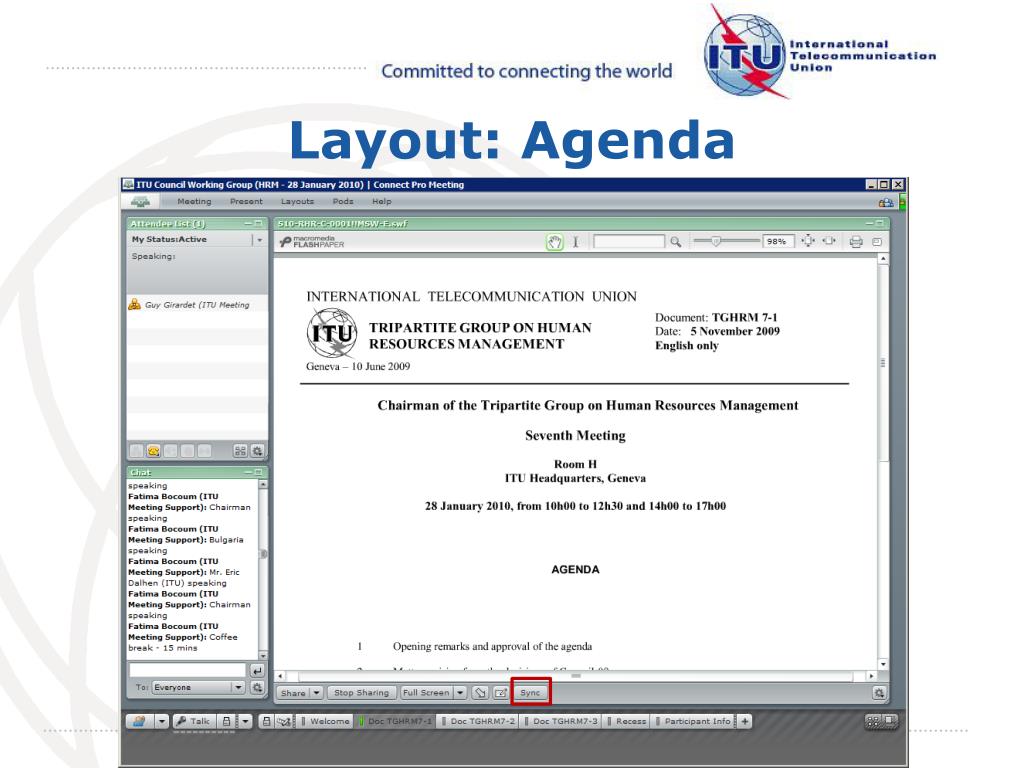Click the grid view icon in Attendee List
The height and width of the screenshot is (768, 1024).
coord(240,451)
